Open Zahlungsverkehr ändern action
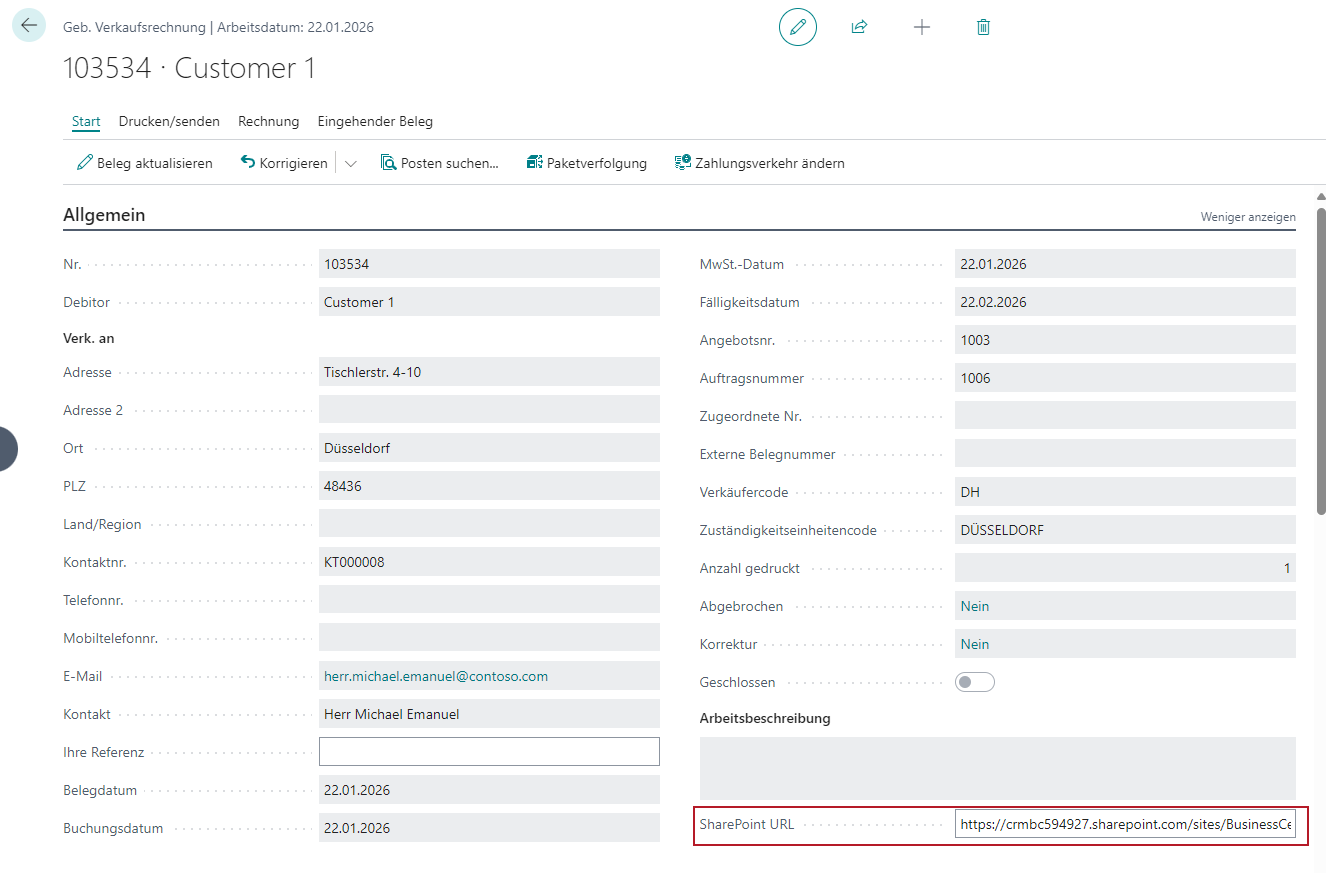Screen dimensions: 1326x873 click(x=760, y=162)
